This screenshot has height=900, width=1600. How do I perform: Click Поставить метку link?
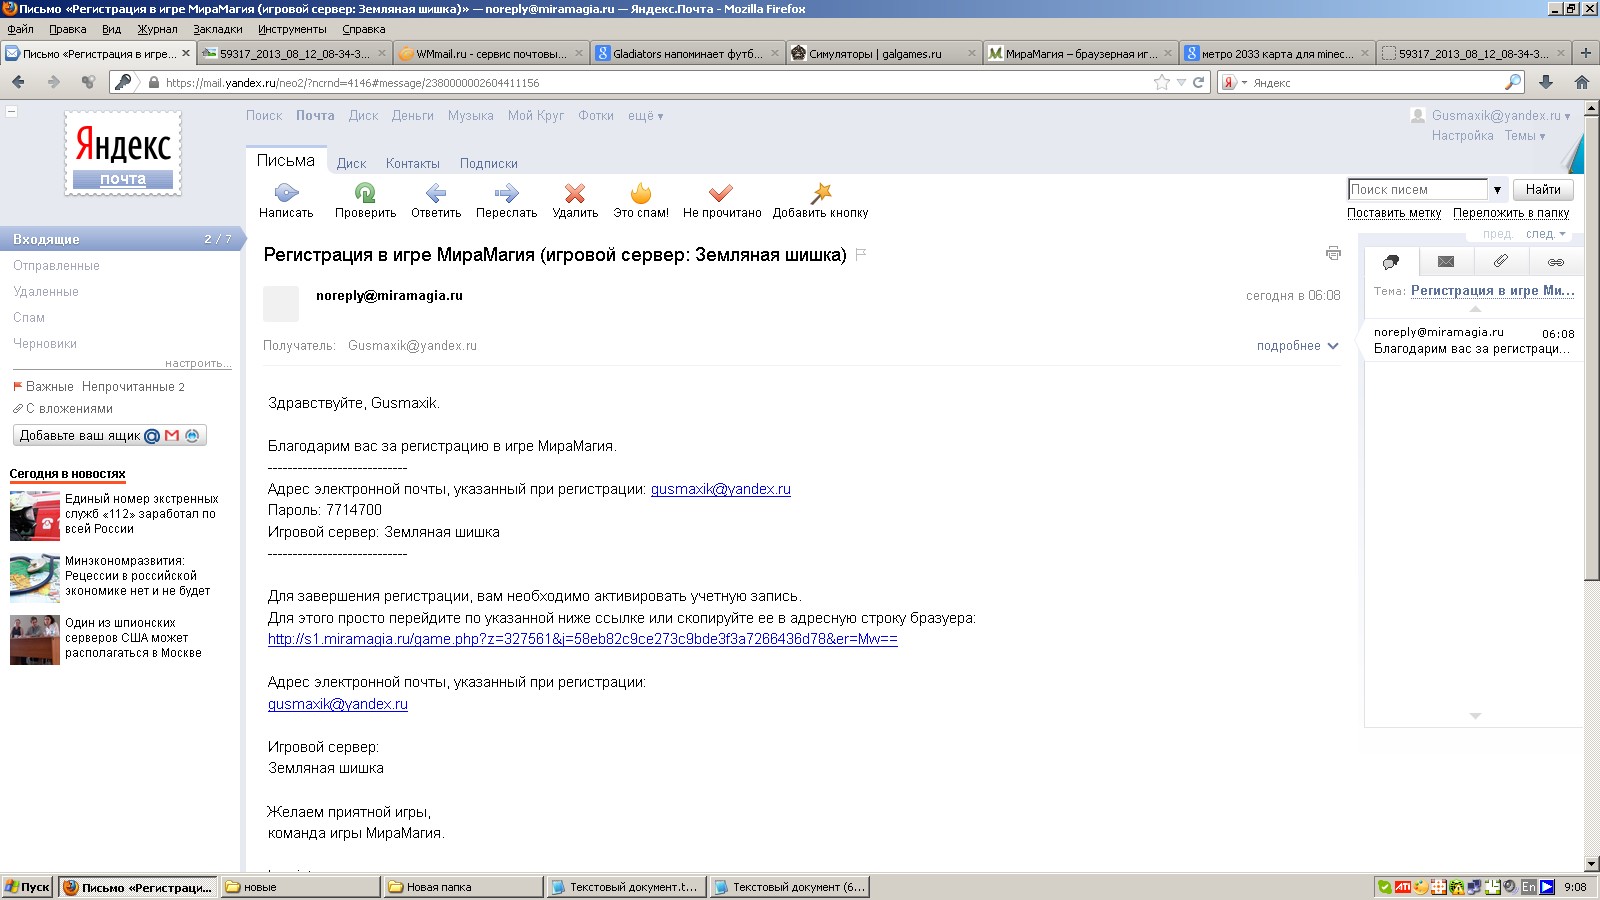point(1394,213)
